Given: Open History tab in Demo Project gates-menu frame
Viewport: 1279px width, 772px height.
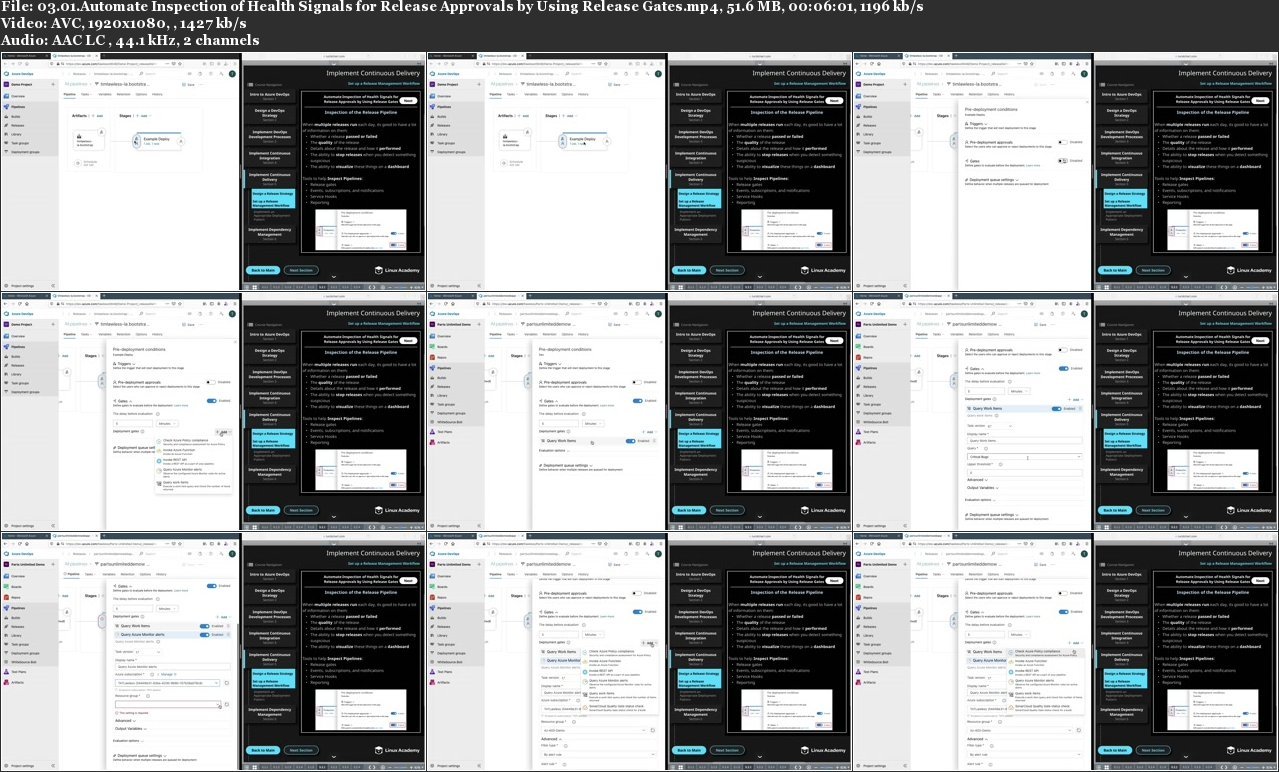Looking at the screenshot, I should (x=157, y=334).
